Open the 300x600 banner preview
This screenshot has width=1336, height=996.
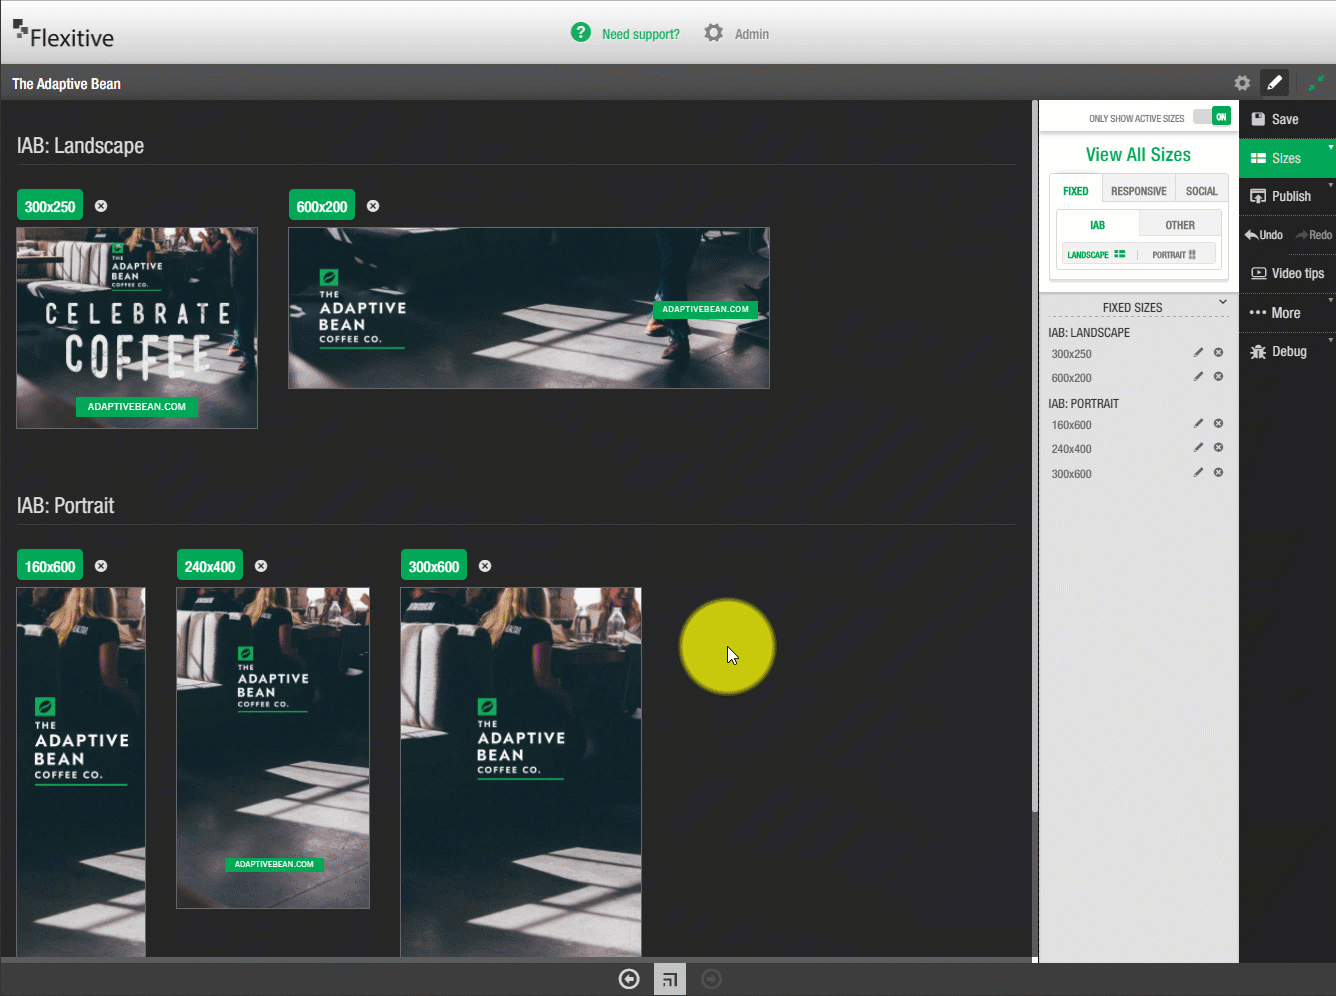click(x=521, y=772)
